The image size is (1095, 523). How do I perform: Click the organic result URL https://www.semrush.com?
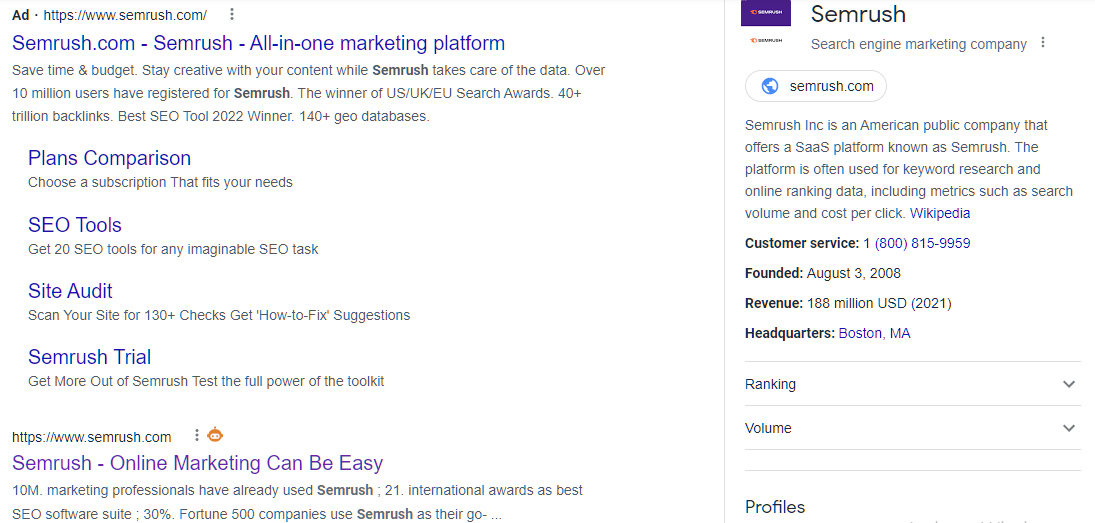click(91, 437)
